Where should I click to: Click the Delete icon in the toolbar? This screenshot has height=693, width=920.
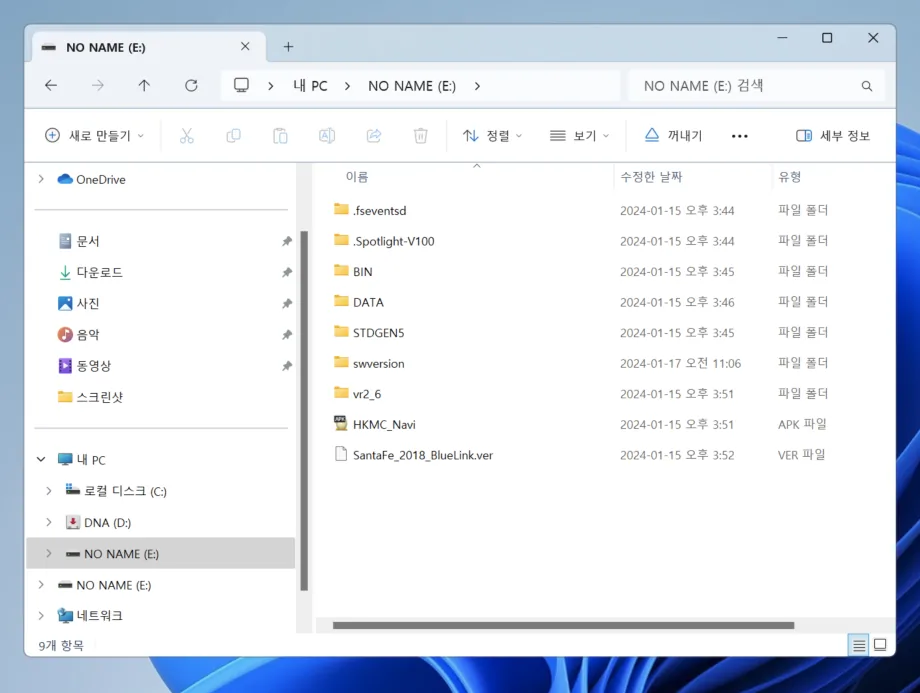[420, 135]
